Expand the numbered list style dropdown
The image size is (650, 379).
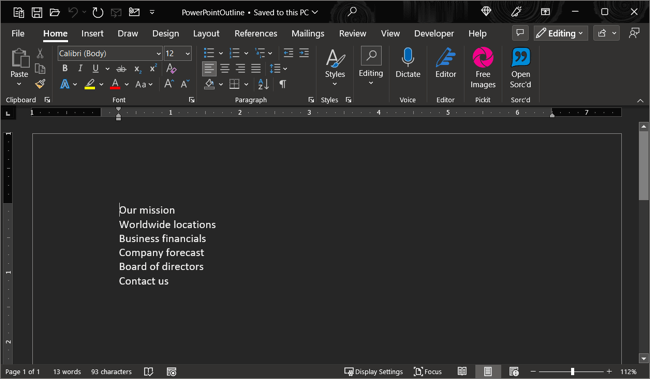pyautogui.click(x=246, y=53)
